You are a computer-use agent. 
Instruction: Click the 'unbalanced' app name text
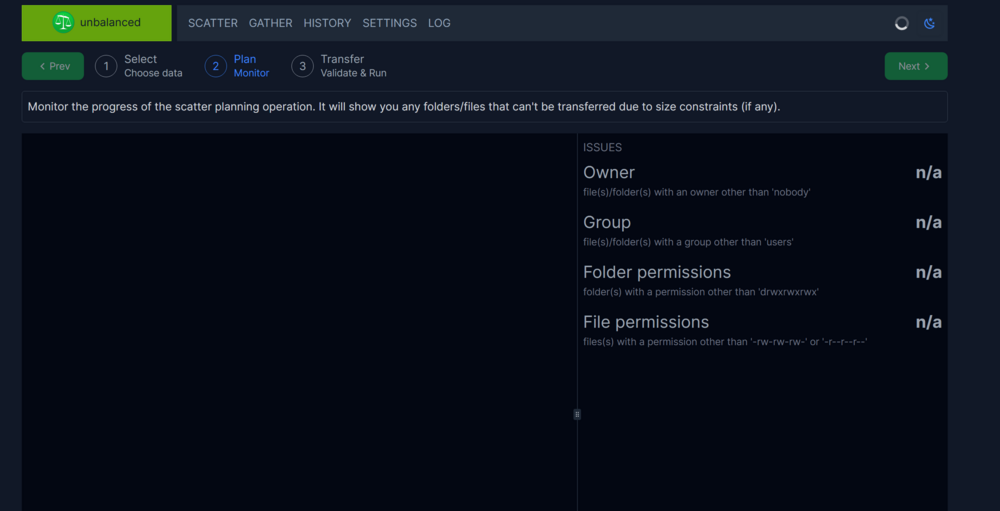tap(110, 23)
